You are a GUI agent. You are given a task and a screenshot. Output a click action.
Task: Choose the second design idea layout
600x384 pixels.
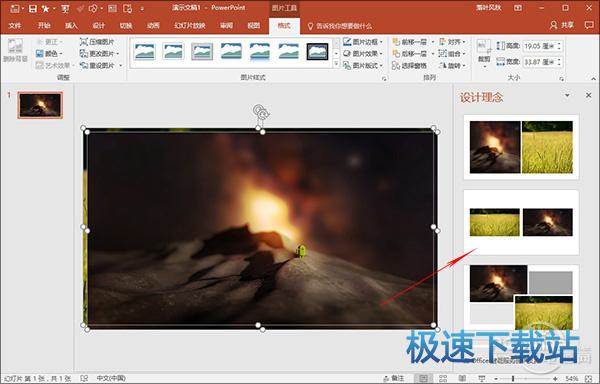(521, 222)
